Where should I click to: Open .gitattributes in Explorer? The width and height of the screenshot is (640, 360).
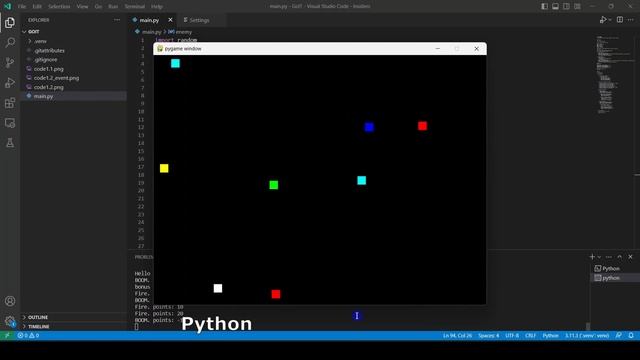(73, 51)
